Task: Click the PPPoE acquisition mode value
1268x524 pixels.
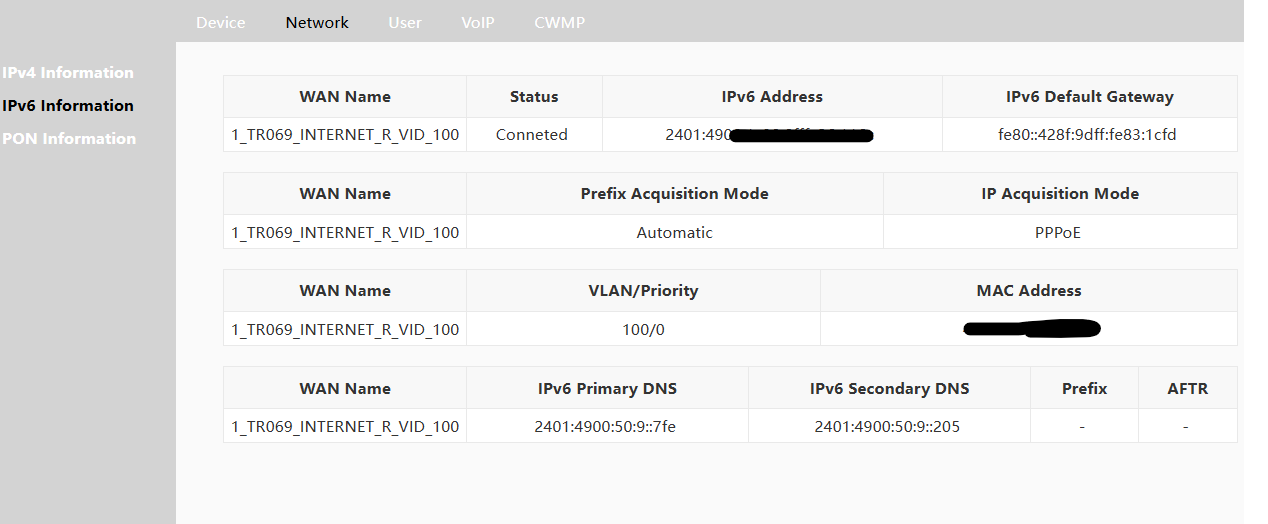Action: (1058, 232)
